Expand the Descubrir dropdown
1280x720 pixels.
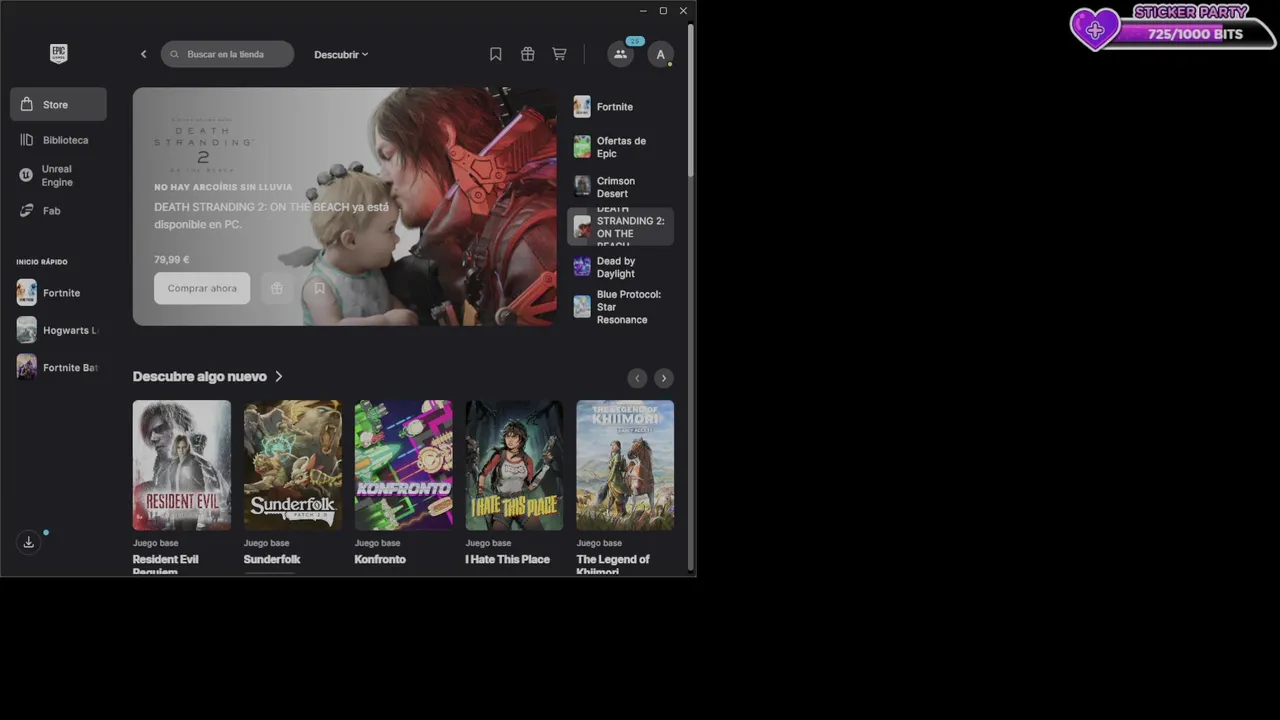[x=341, y=54]
